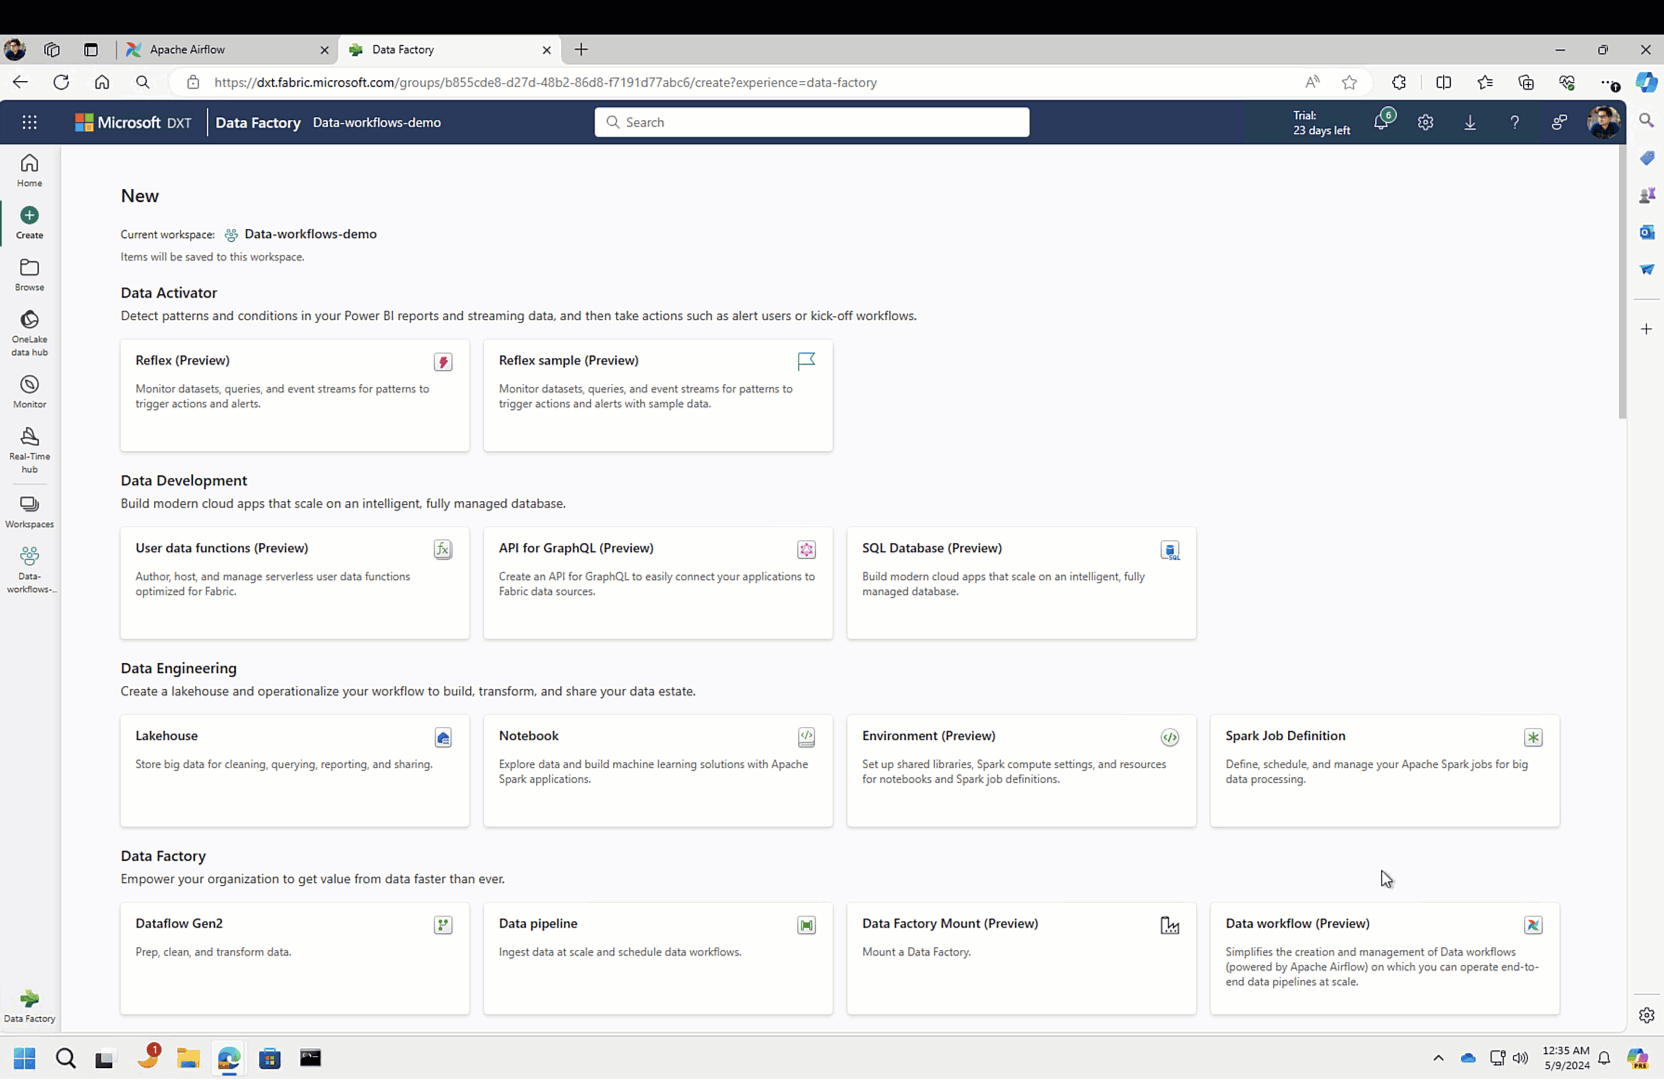Create an Environment (Preview)

pyautogui.click(x=1021, y=770)
